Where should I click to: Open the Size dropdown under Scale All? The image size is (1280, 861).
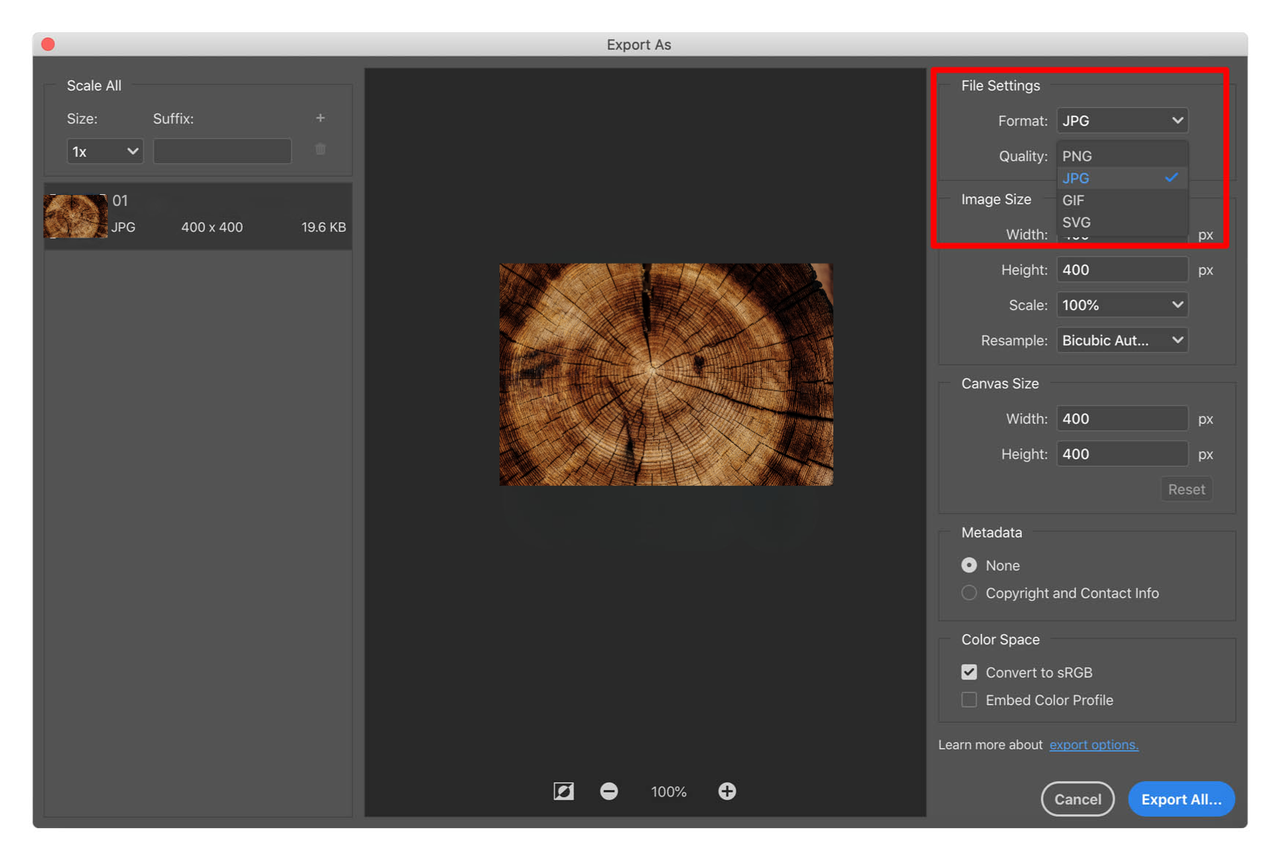pos(104,150)
